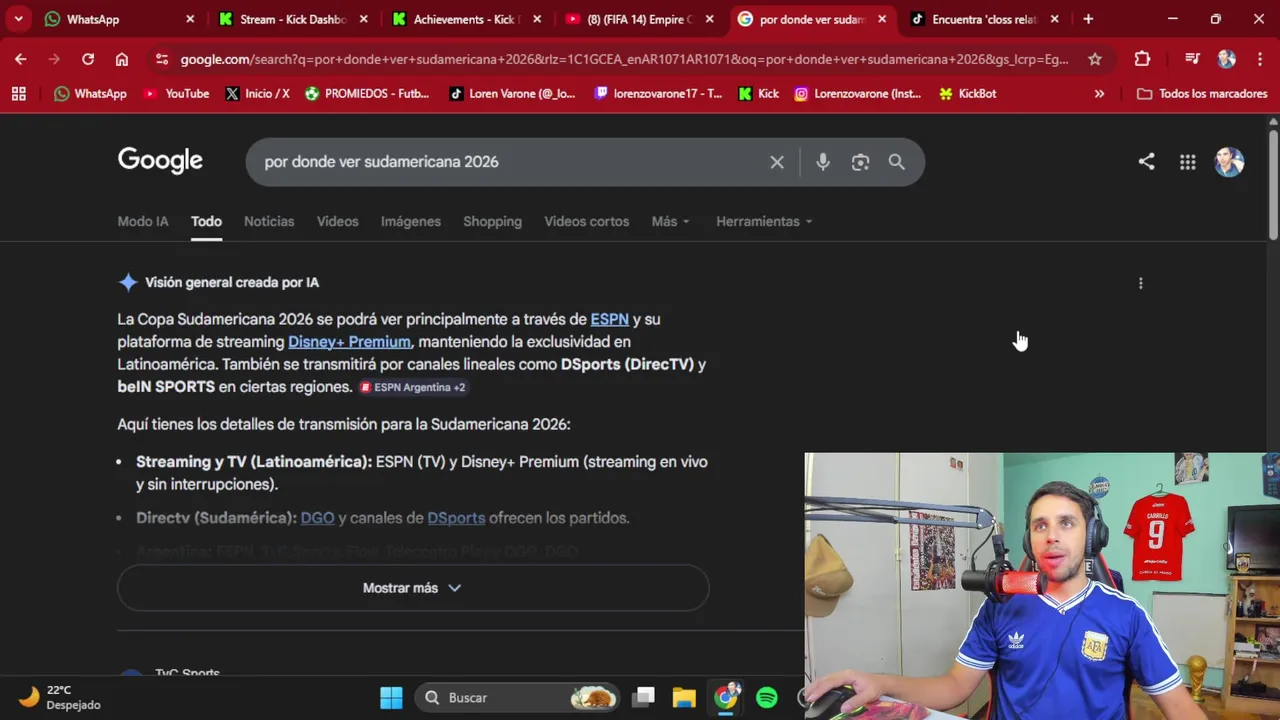Select the Noticias results tab
The height and width of the screenshot is (720, 1280).
[x=269, y=221]
